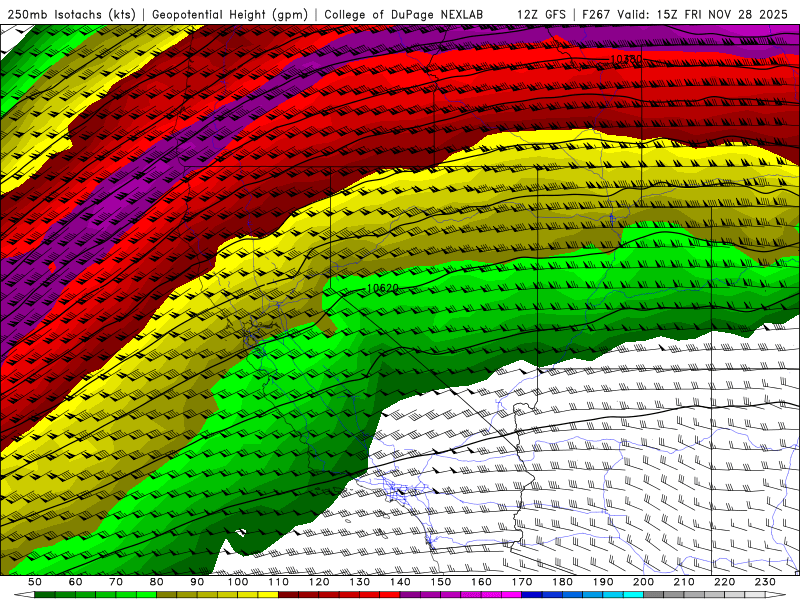Click the legend value 60
Screen dimensions: 800x600
coord(75,582)
